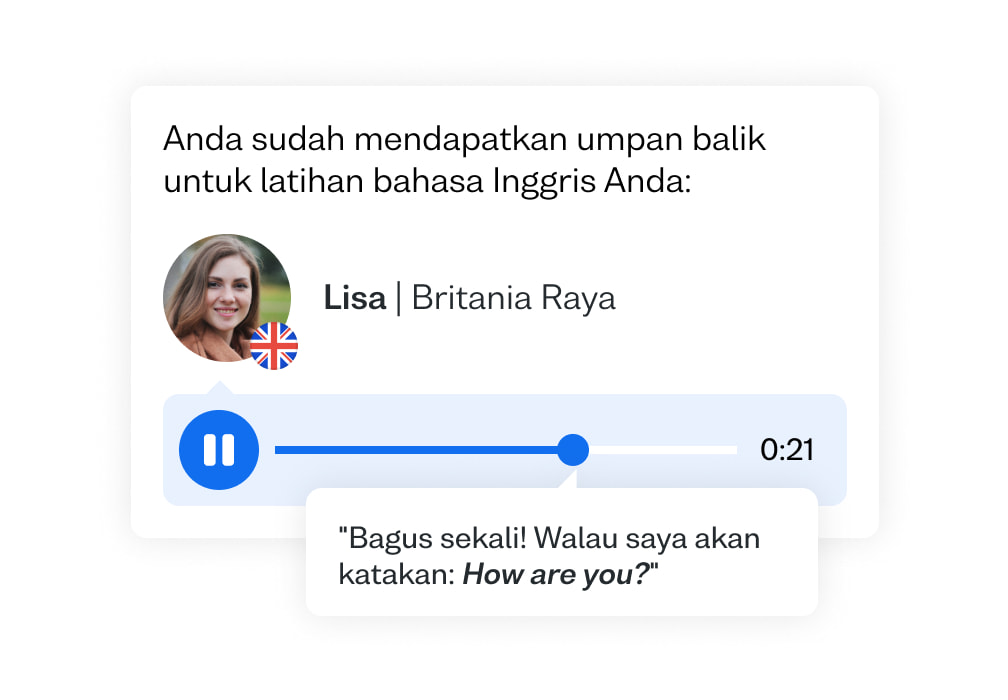Screen dimensions: 1008x700
Task: Click the text 'untuk latihan bahasa Inggris Anda:'
Action: 428,181
